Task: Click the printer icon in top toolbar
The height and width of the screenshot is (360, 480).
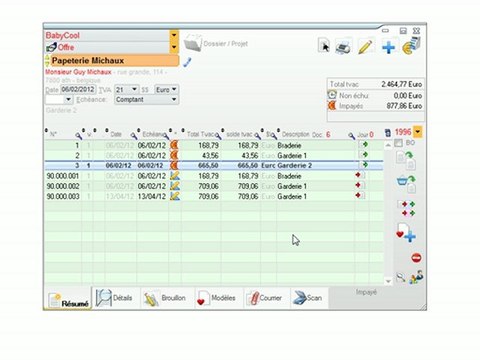Action: click(x=343, y=47)
